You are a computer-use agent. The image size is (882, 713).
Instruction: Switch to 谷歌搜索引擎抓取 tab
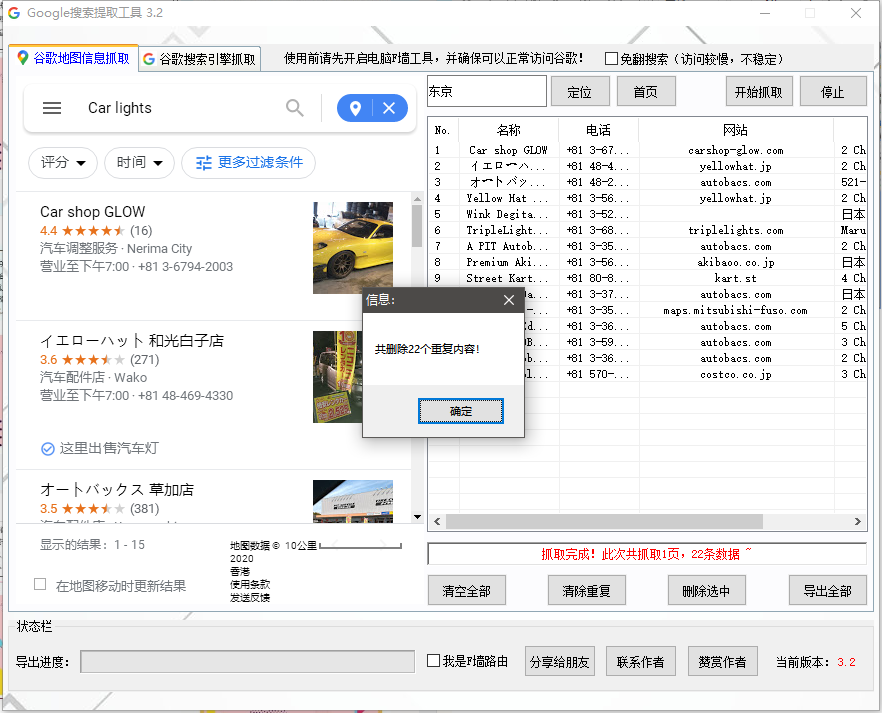tap(200, 58)
